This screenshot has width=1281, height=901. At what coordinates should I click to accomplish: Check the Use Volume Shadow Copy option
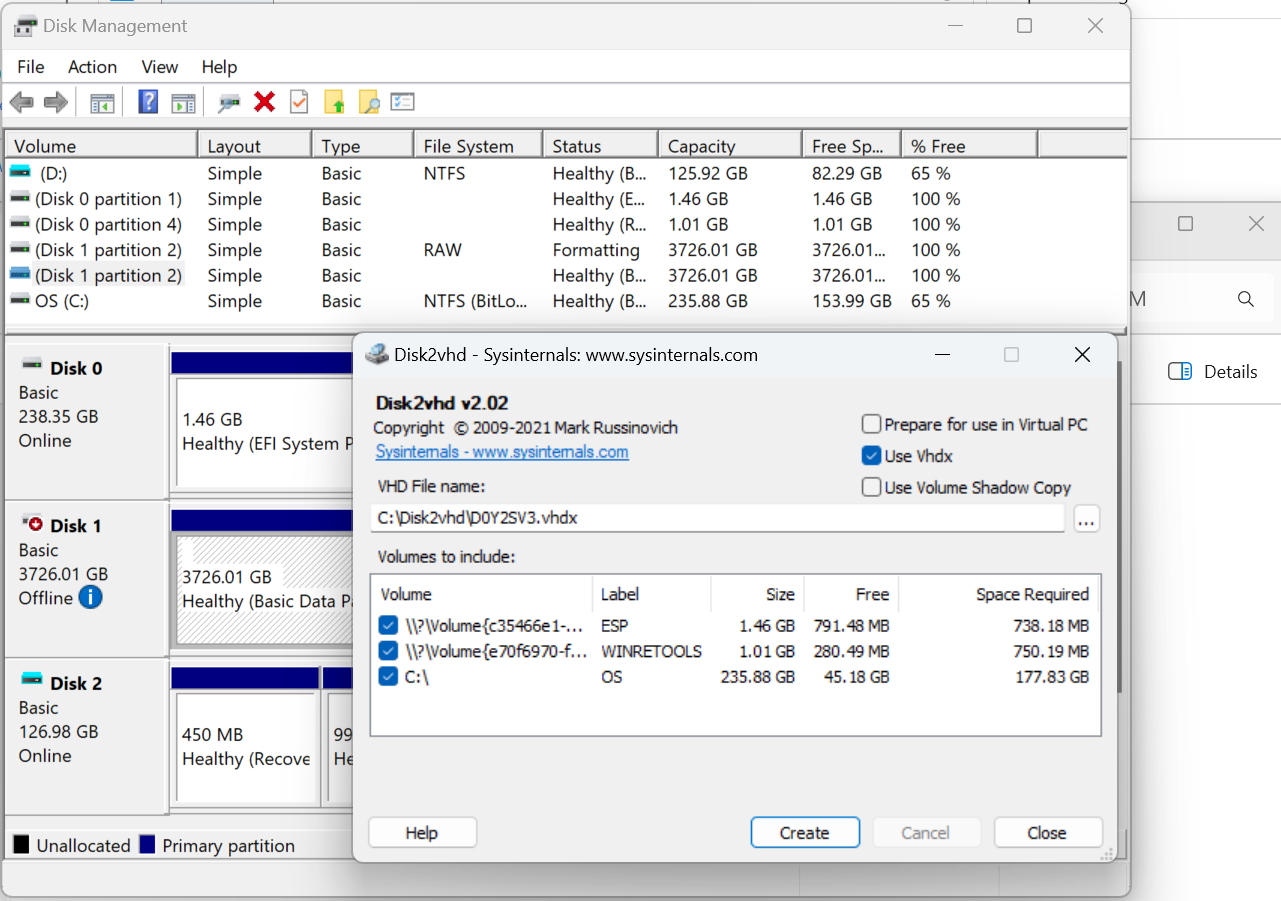click(x=871, y=487)
